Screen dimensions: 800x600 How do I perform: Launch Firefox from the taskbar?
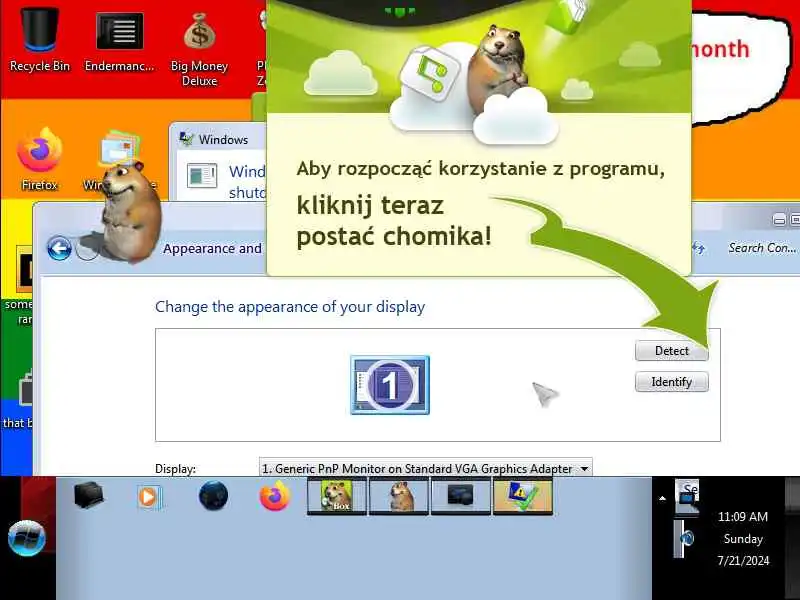point(274,497)
